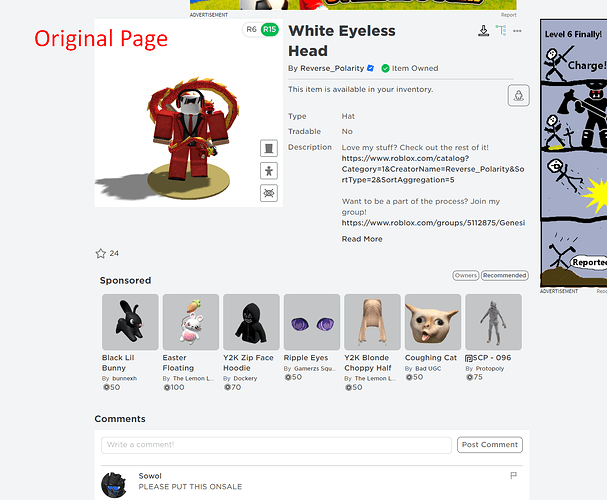Open Easter Floating item thumbnail
The width and height of the screenshot is (607, 500).
(x=191, y=322)
